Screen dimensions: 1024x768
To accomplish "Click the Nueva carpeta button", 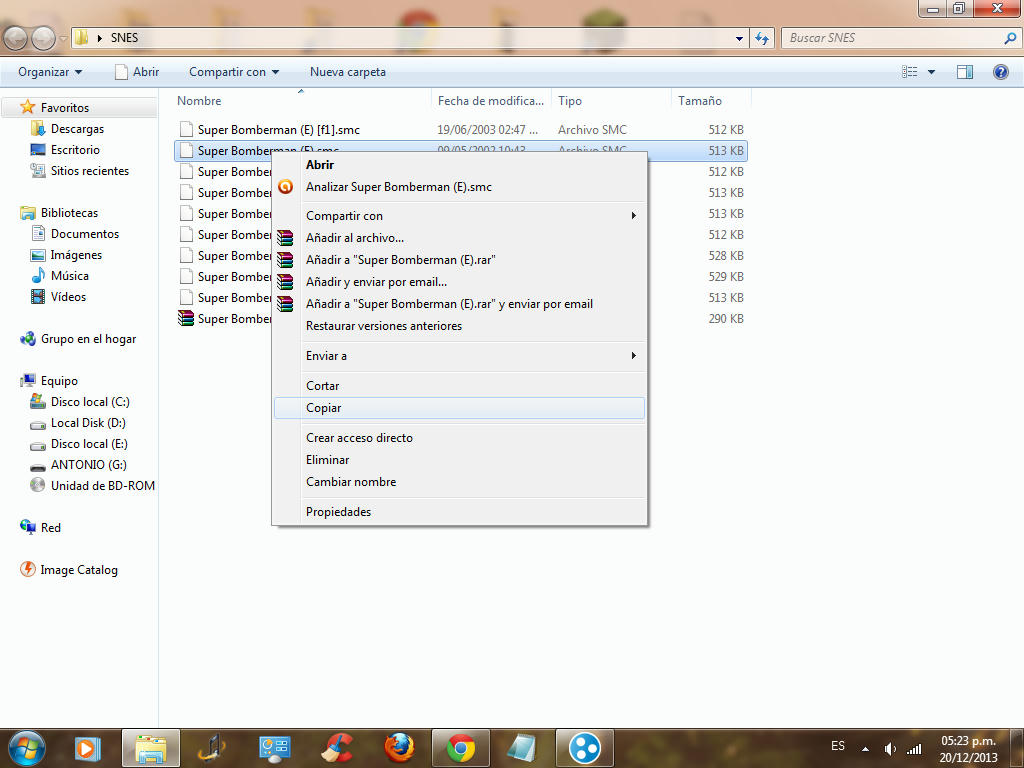I will point(347,72).
